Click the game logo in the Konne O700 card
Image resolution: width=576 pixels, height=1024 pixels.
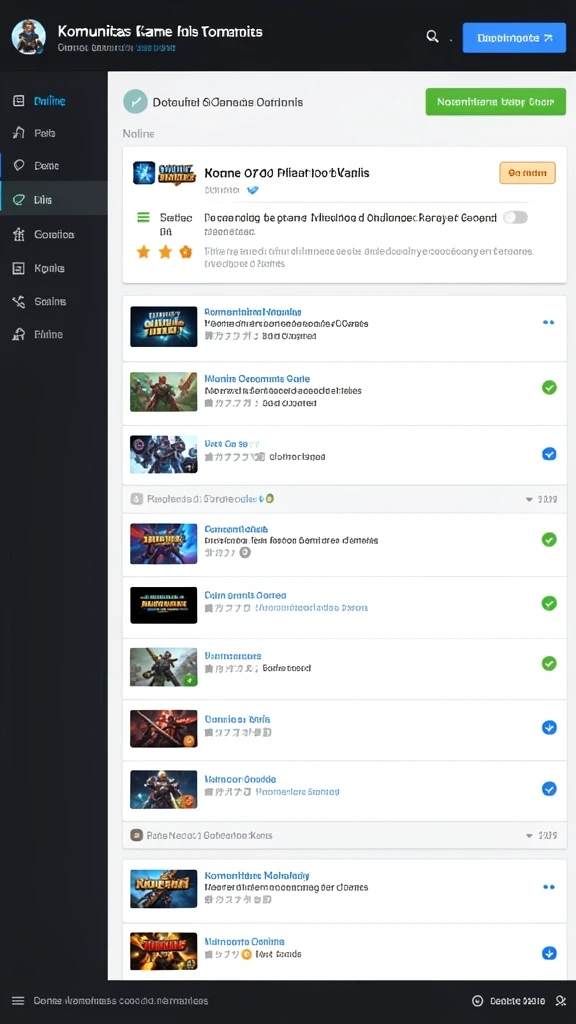click(x=164, y=173)
